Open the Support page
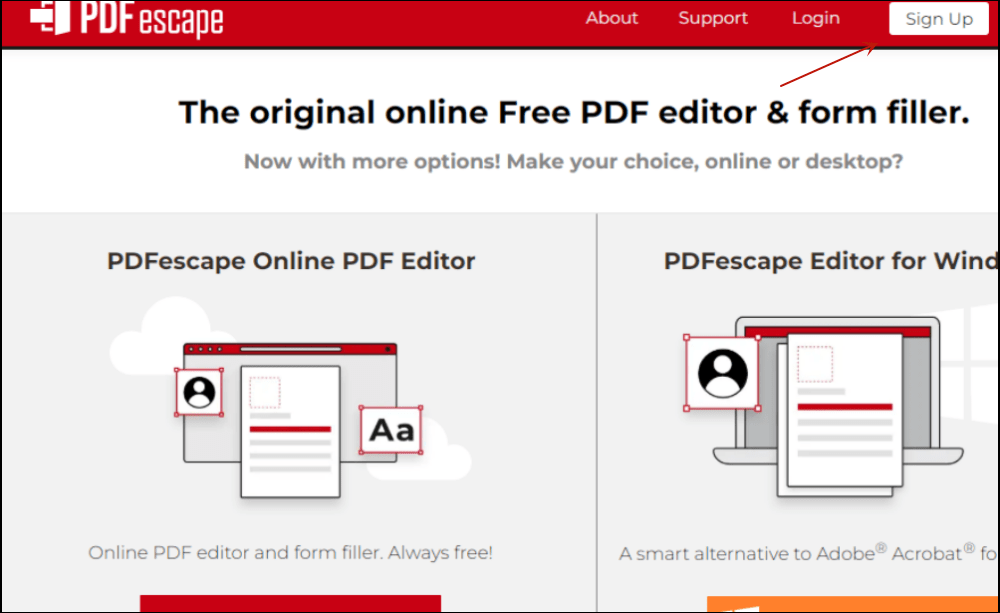The image size is (1000, 613). 713,18
